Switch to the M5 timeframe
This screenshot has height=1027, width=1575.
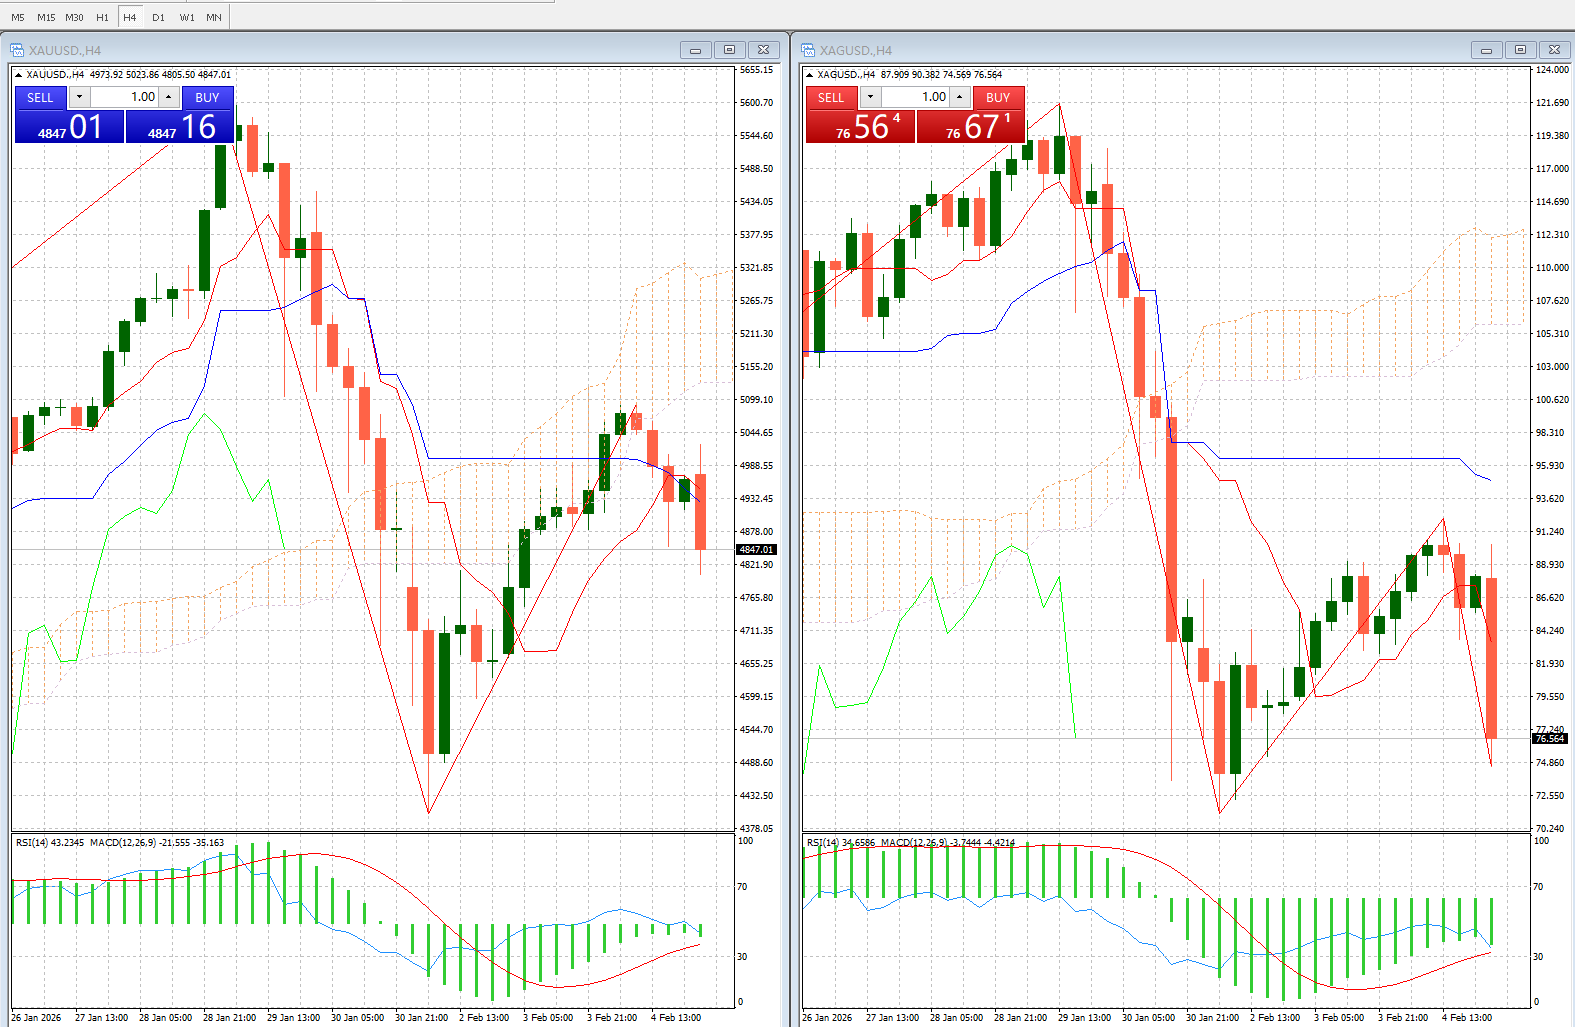point(18,17)
